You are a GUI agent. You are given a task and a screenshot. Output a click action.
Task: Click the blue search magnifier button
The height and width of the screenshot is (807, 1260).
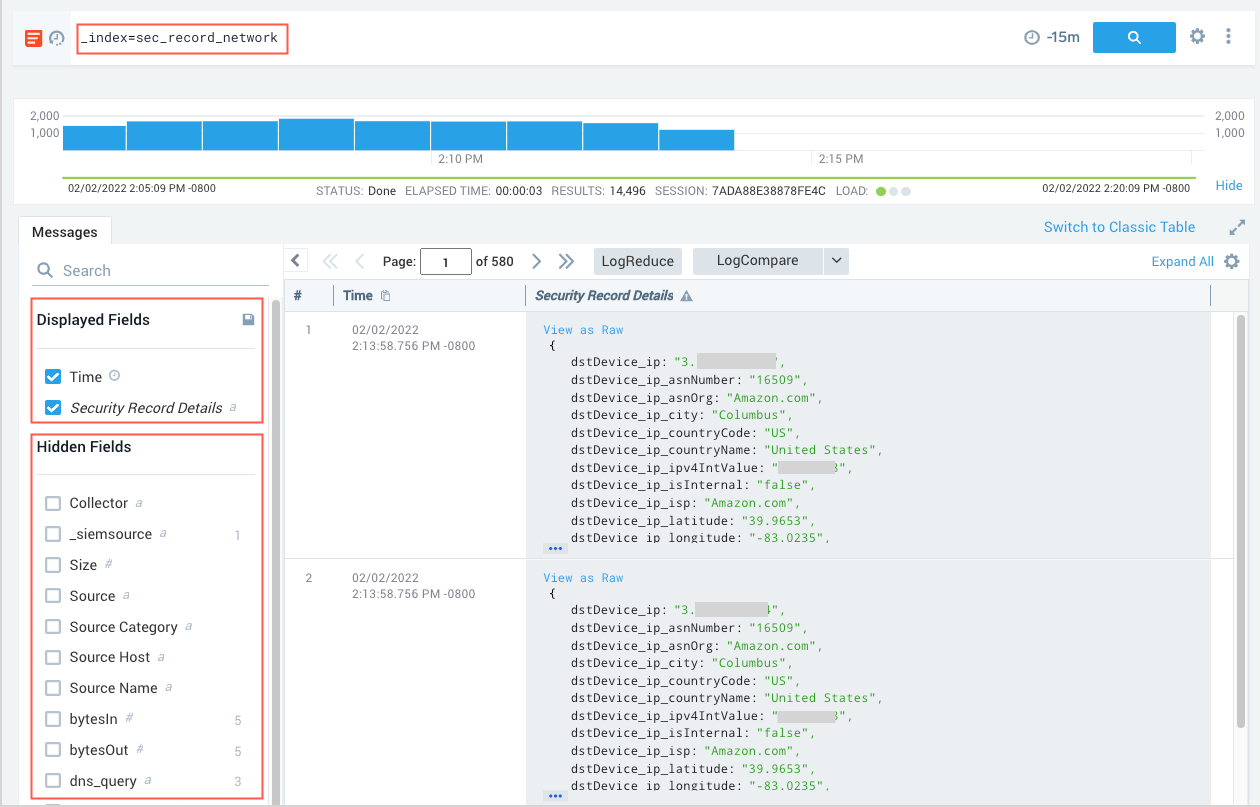point(1134,38)
